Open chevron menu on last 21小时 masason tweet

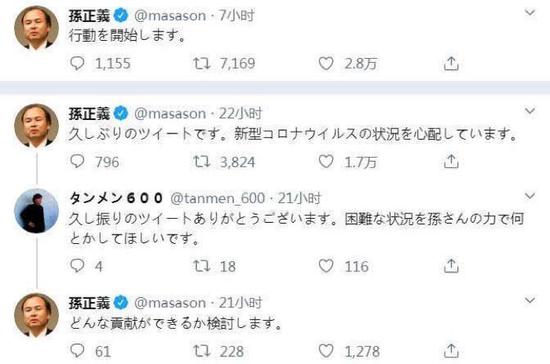[x=530, y=300]
